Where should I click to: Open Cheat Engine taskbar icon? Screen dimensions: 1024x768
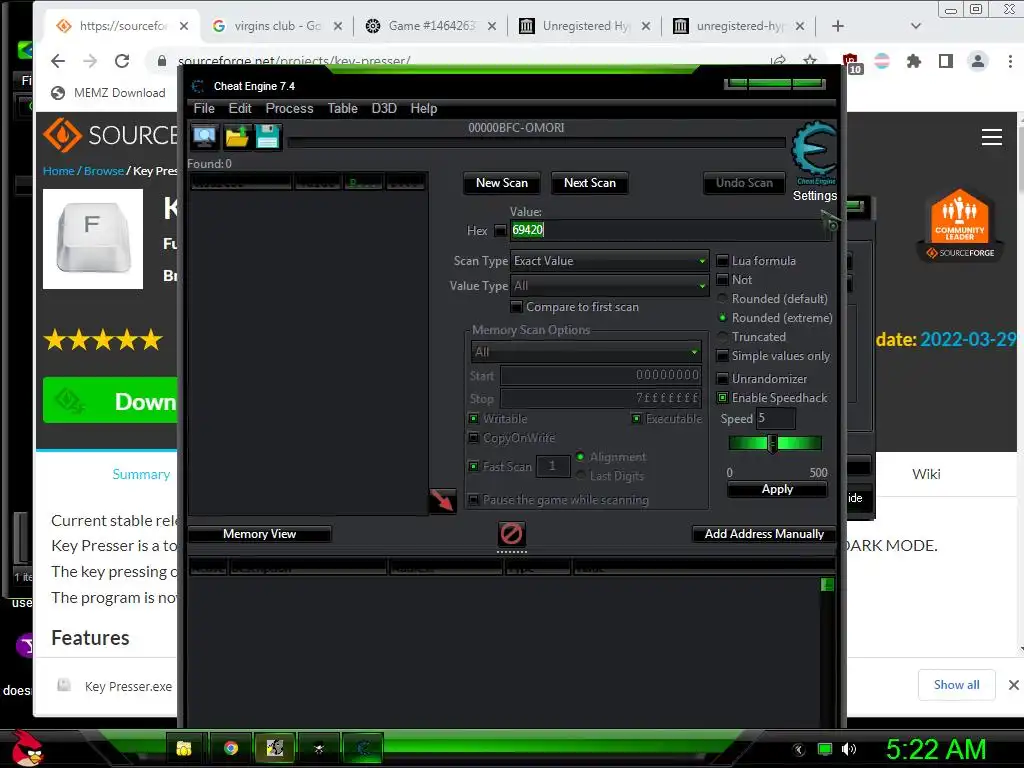(x=363, y=748)
